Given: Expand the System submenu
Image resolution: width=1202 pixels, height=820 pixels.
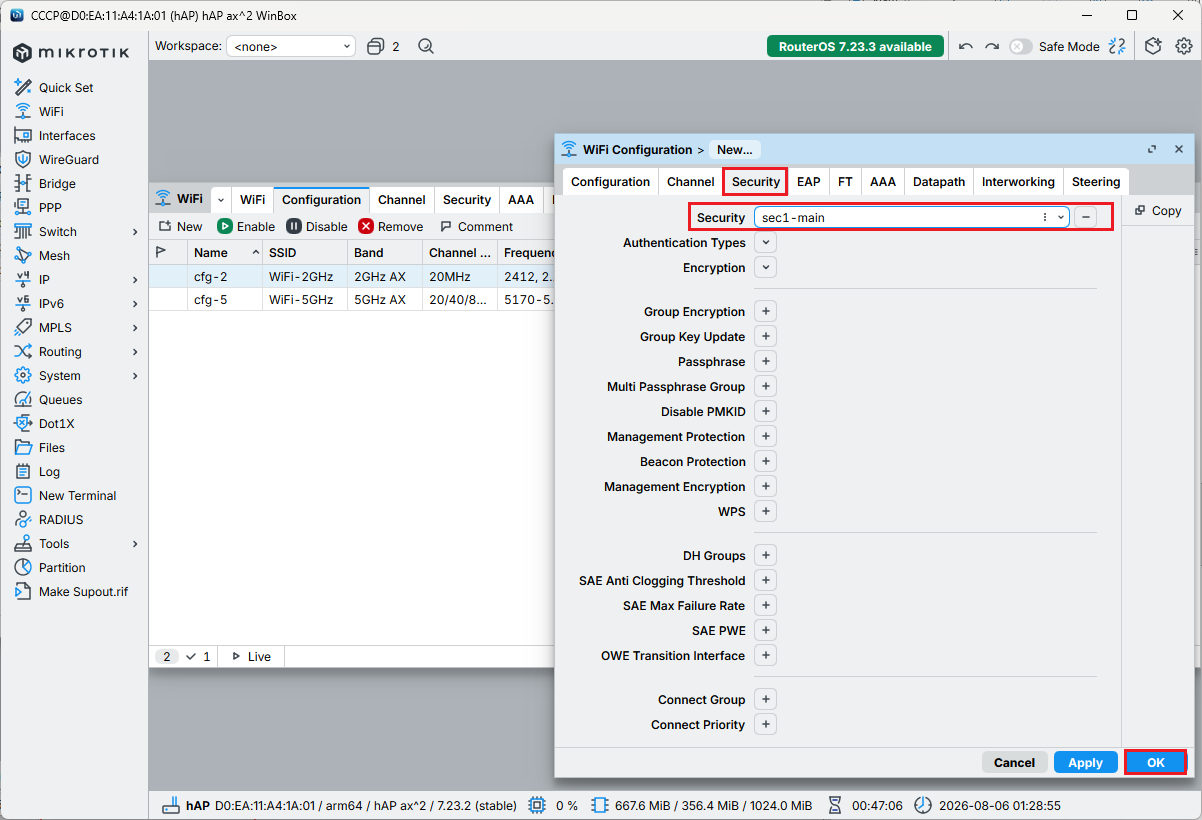Looking at the screenshot, I should click(x=135, y=375).
